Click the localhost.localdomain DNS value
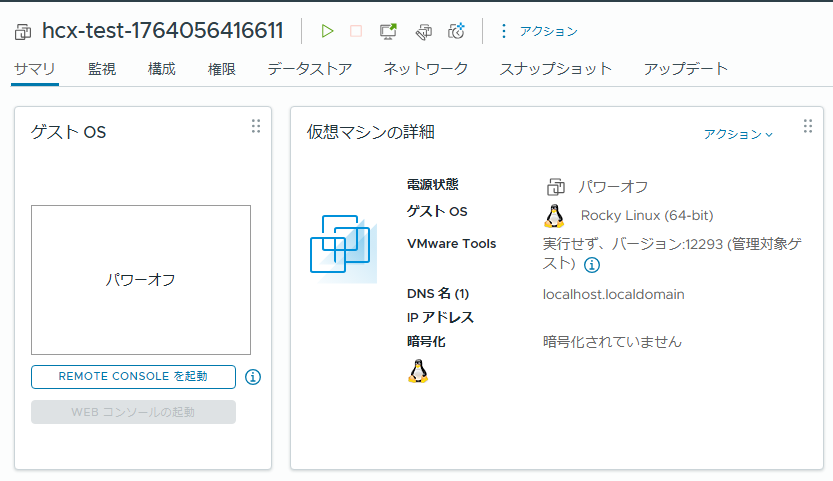Image resolution: width=833 pixels, height=481 pixels. [x=614, y=294]
